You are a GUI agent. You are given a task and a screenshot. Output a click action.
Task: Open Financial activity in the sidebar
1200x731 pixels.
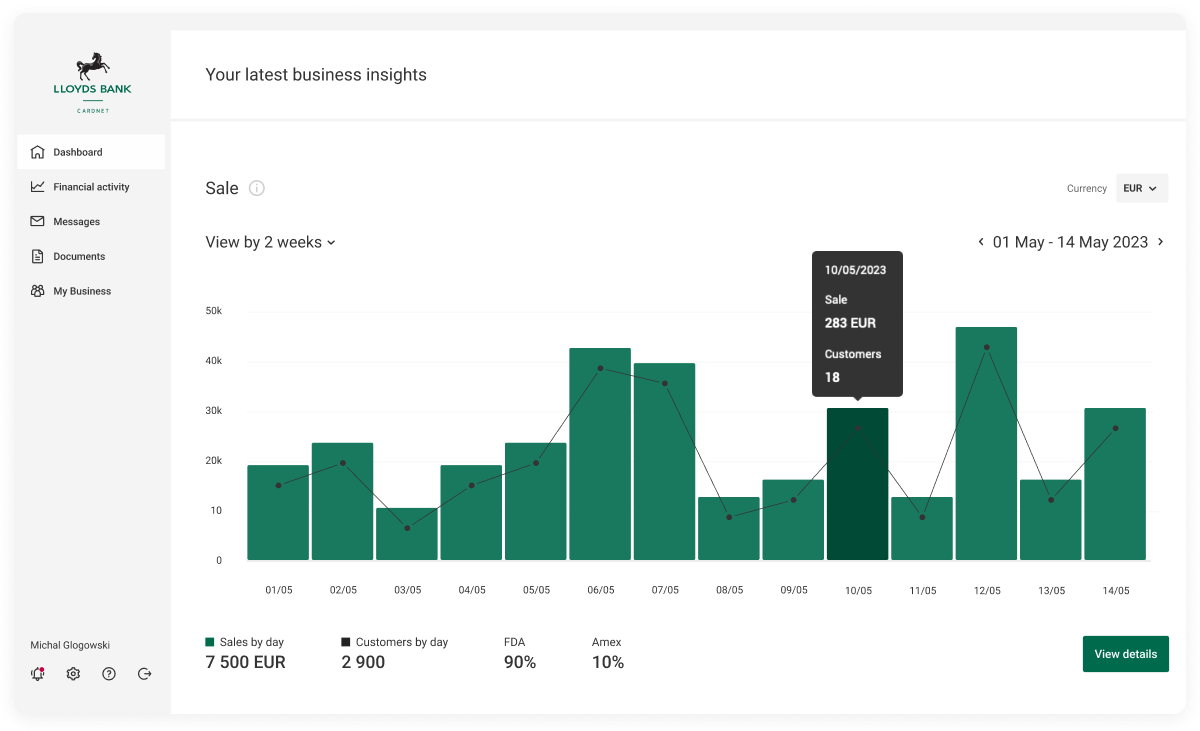pyautogui.click(x=91, y=187)
